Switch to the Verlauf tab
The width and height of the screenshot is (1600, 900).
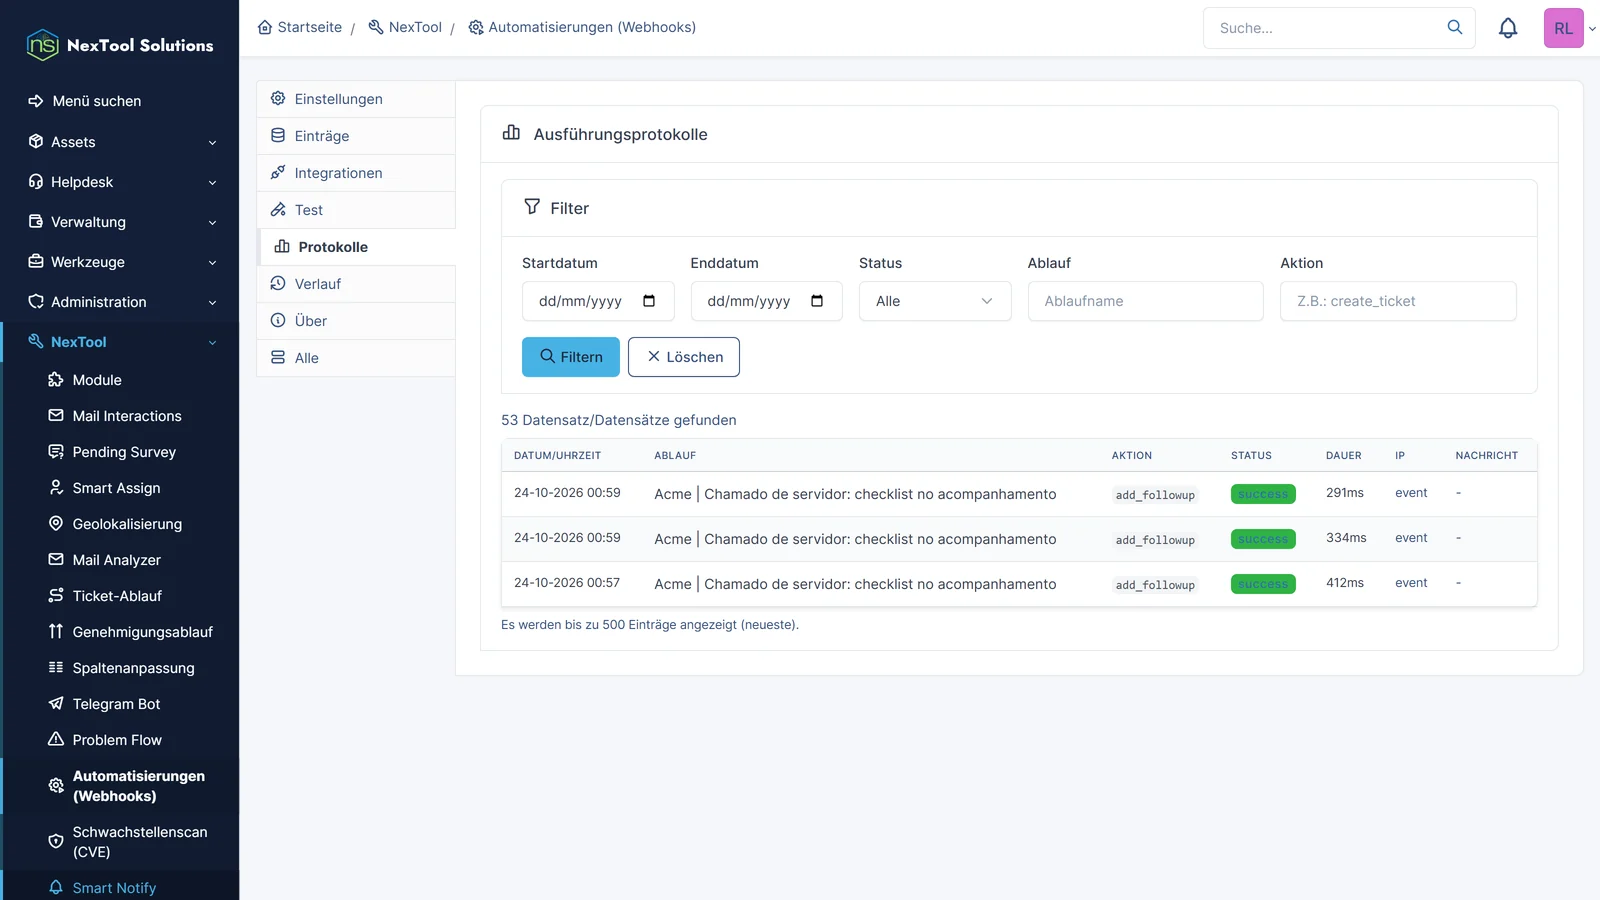pyautogui.click(x=356, y=284)
